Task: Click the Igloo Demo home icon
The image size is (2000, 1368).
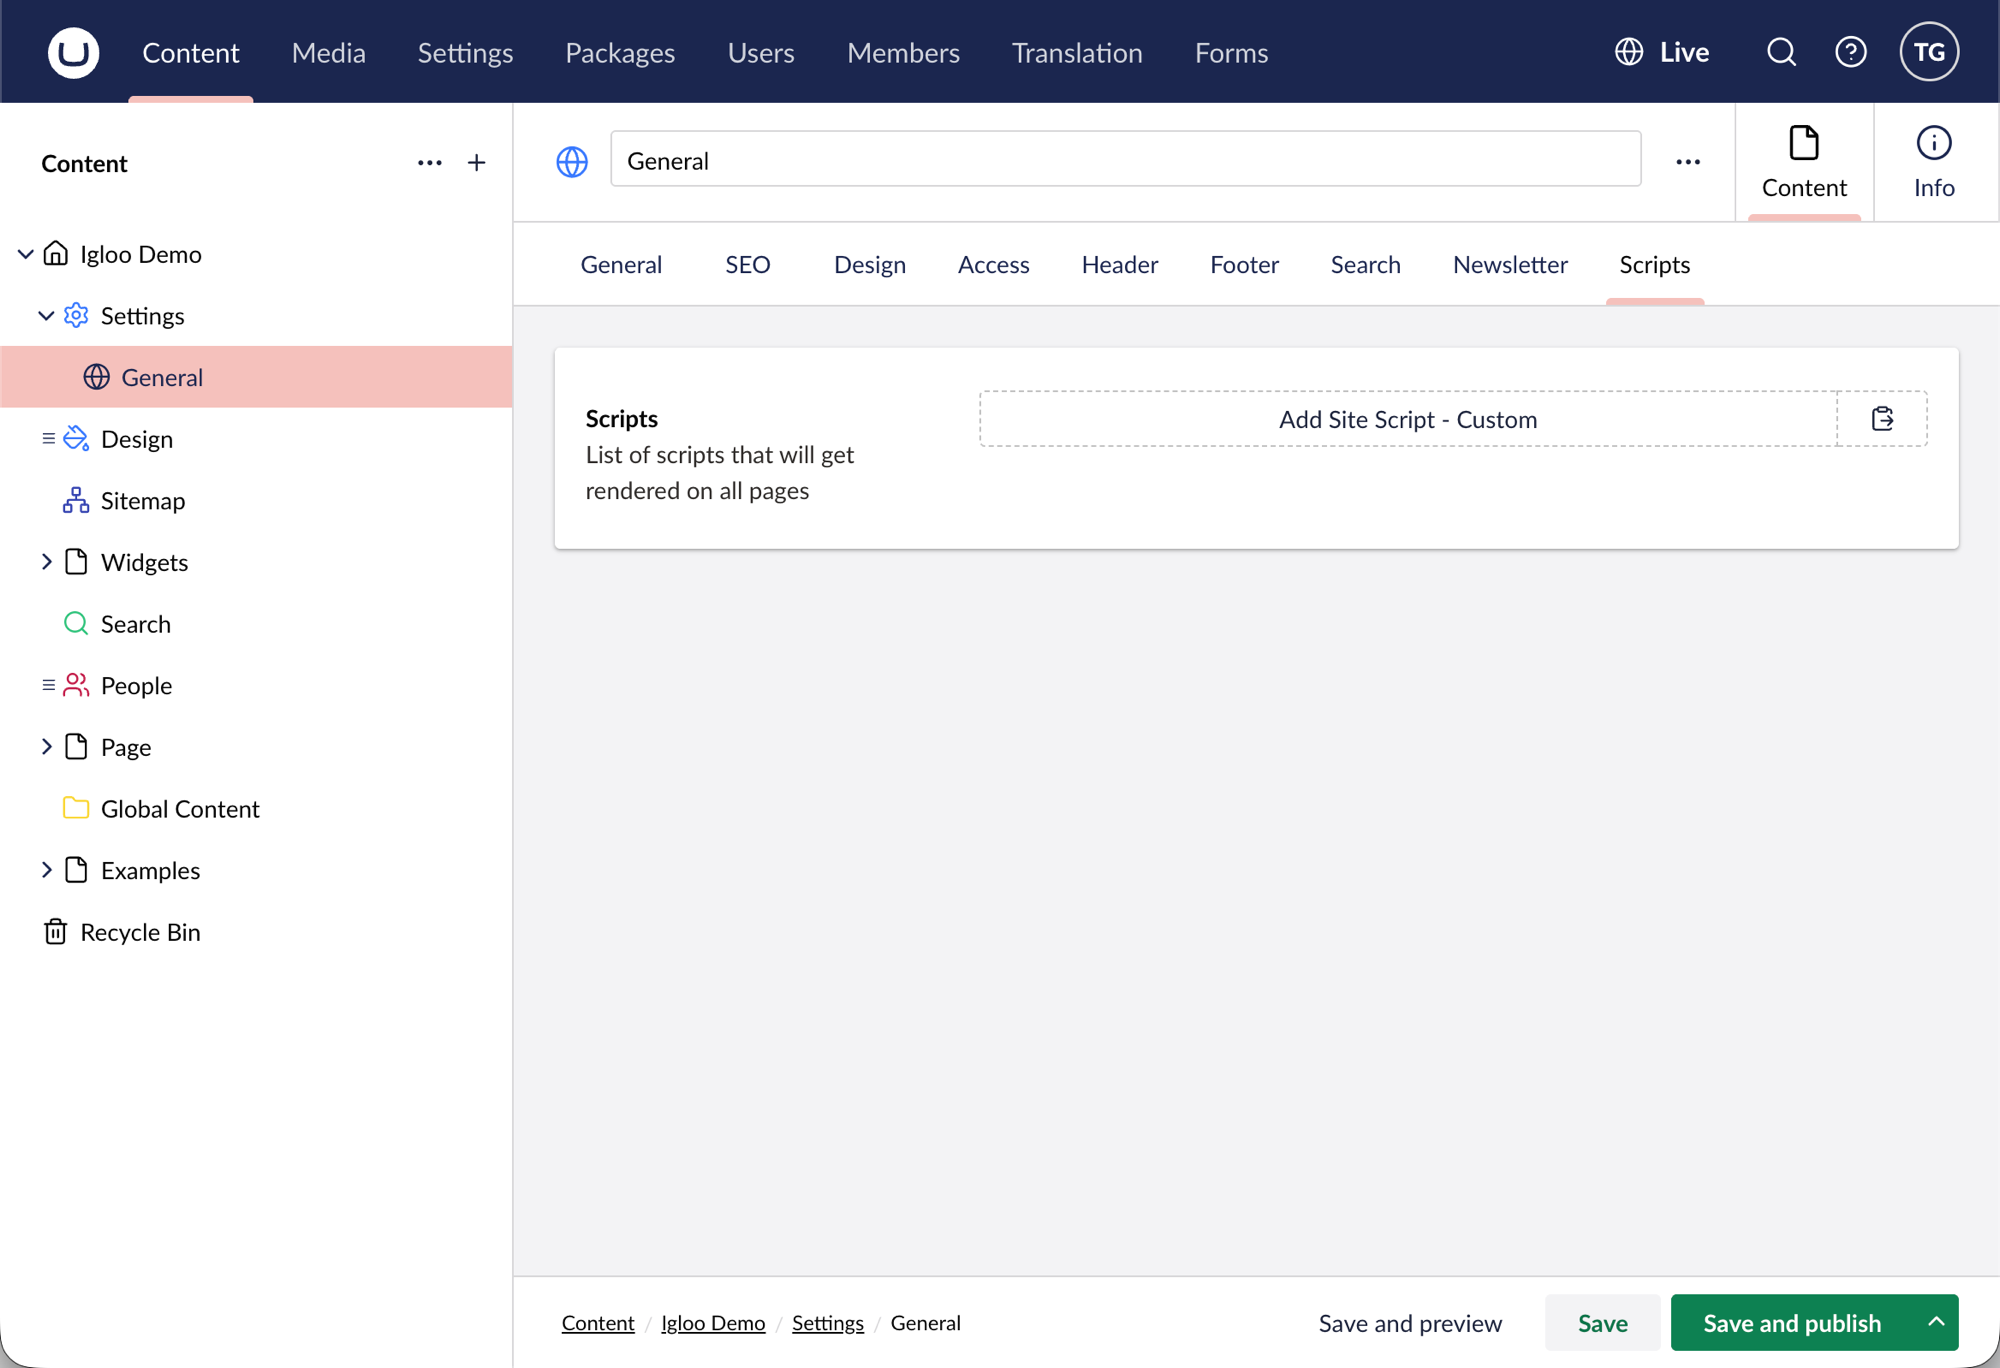Action: click(56, 253)
